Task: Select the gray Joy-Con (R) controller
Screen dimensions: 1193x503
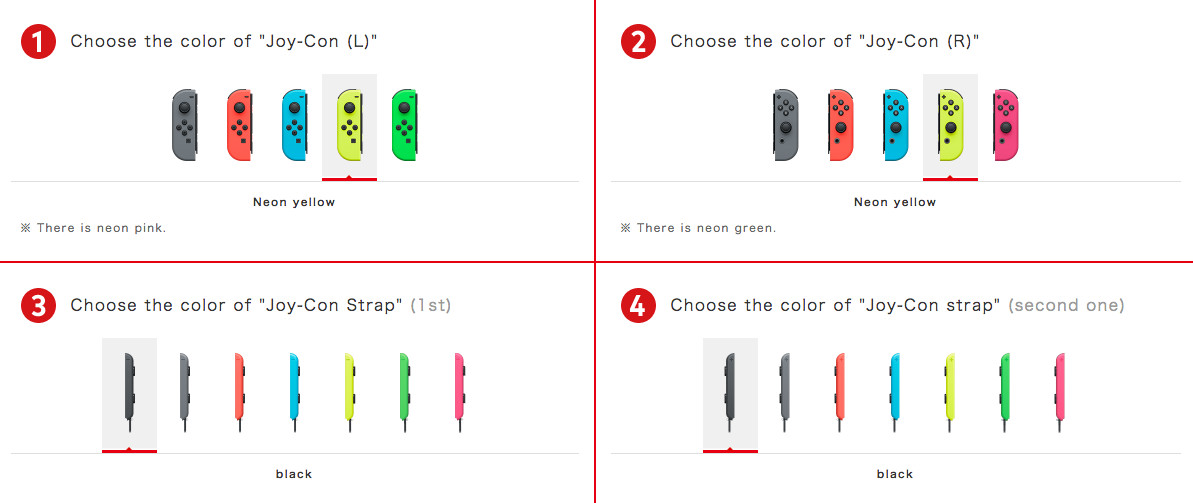Action: [786, 126]
